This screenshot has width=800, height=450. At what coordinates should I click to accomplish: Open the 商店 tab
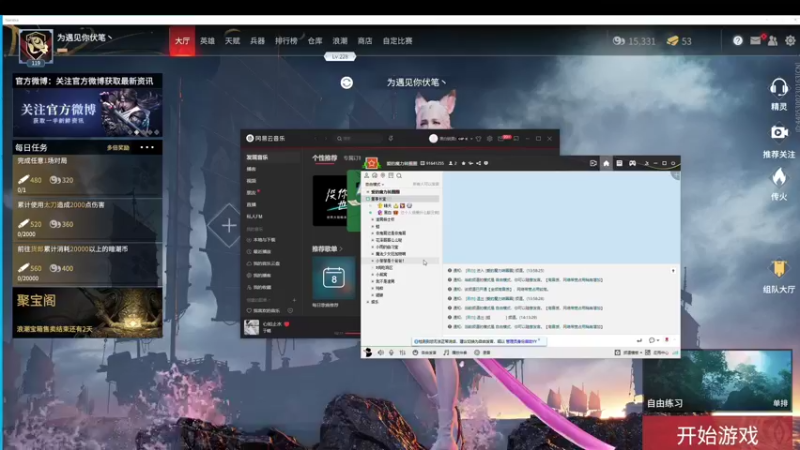[365, 41]
